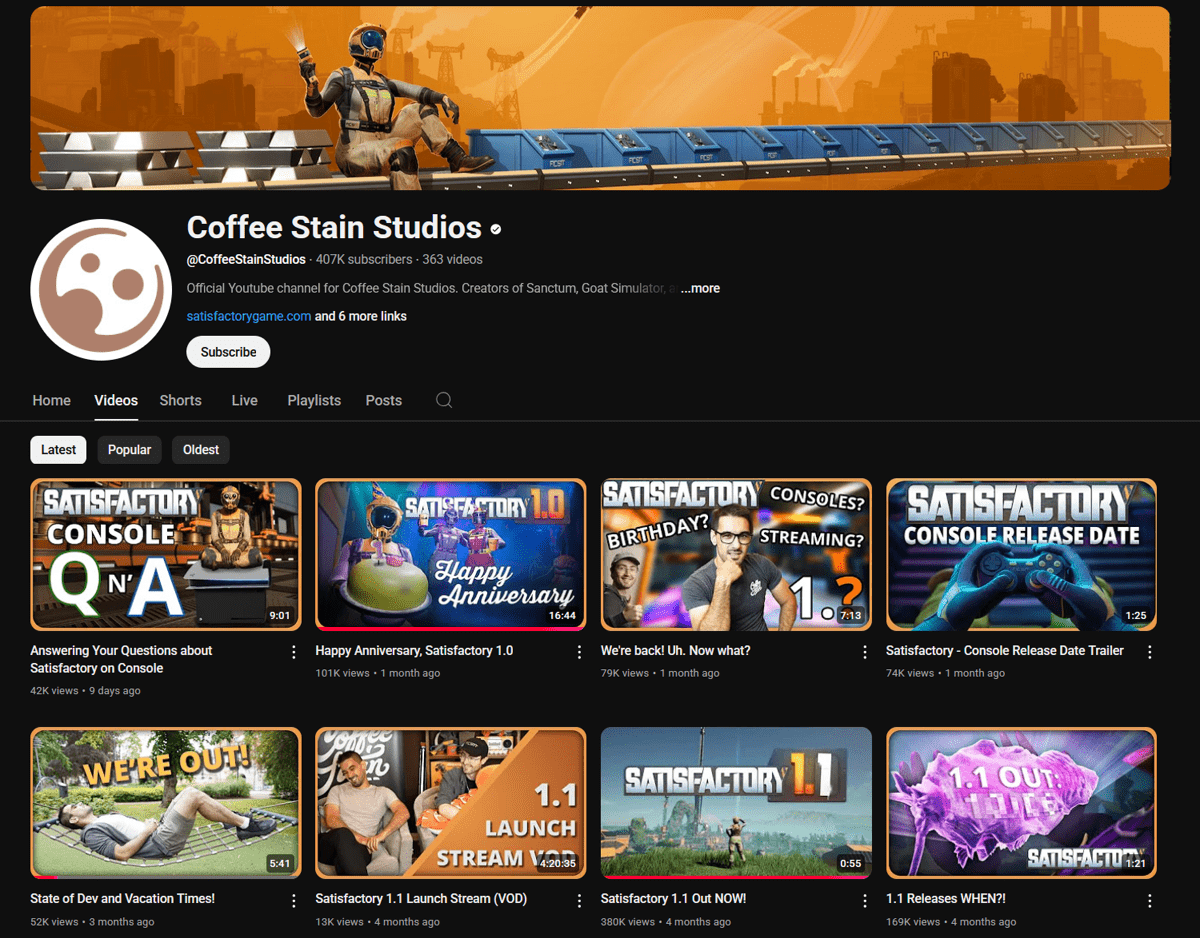Open three-dot menu for State of Dev video
The width and height of the screenshot is (1200, 938).
(294, 900)
